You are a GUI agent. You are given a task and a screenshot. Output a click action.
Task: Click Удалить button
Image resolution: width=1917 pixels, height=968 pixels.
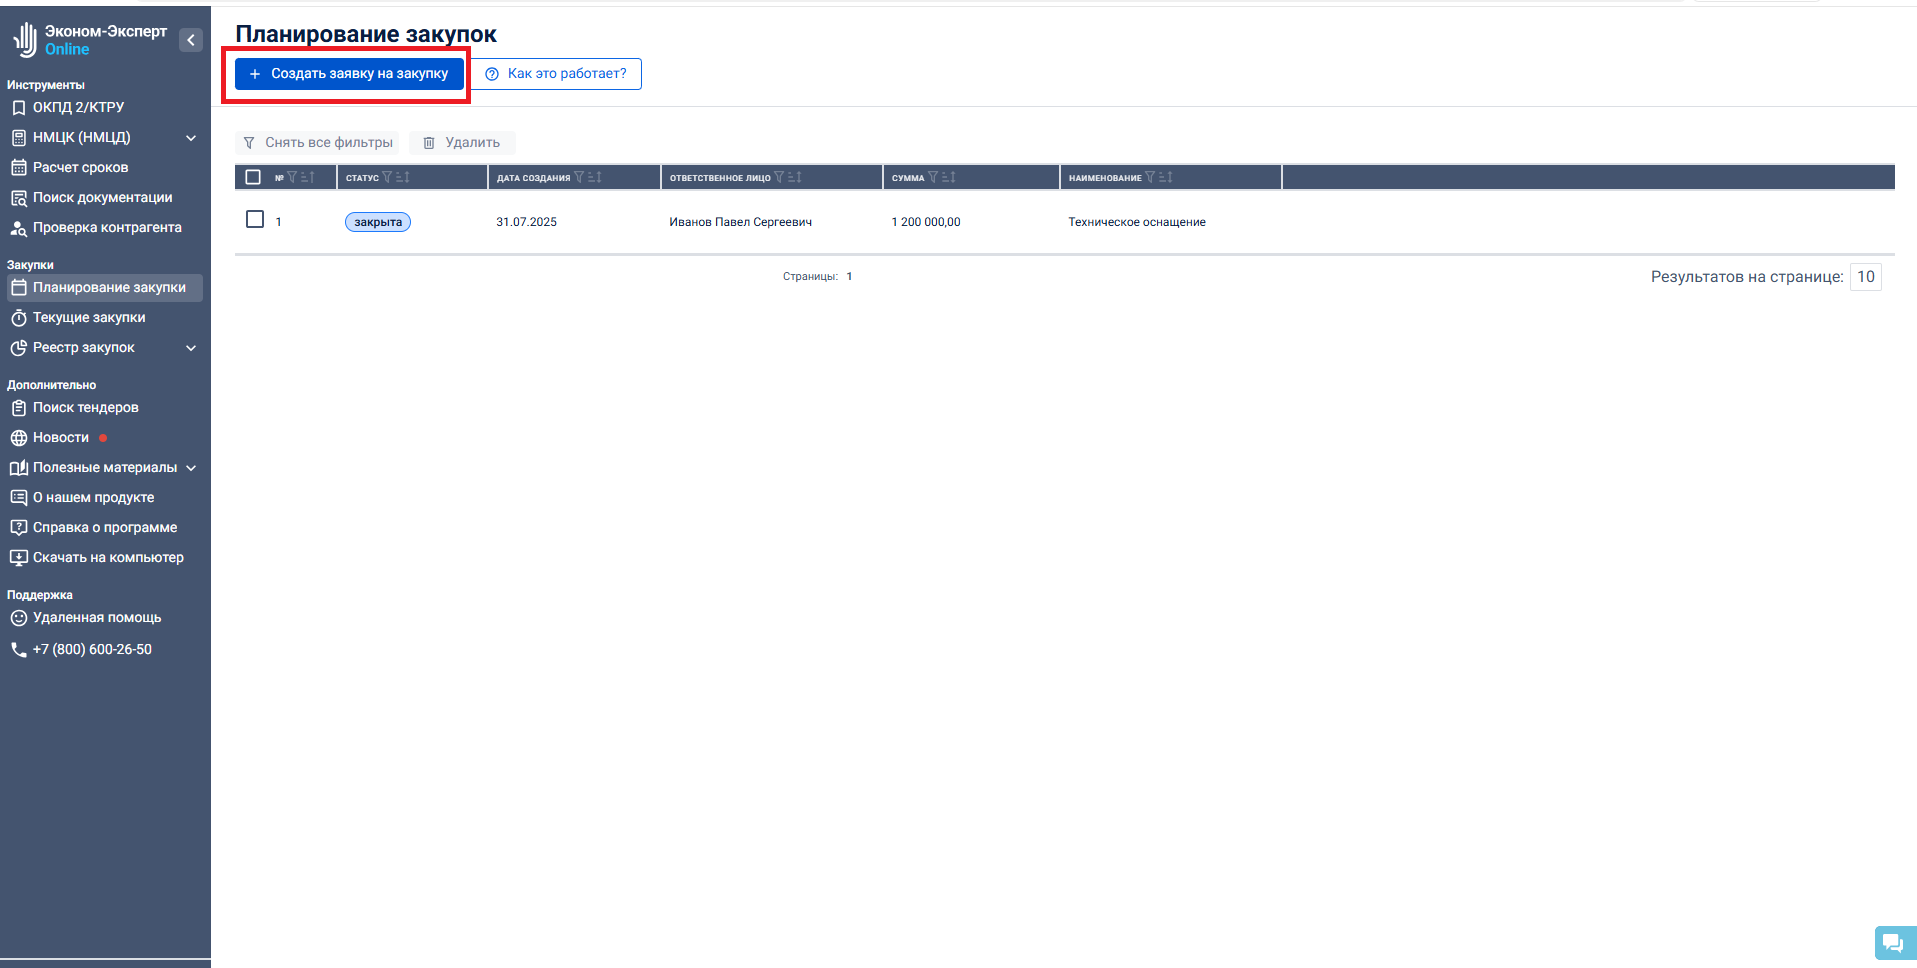(462, 143)
